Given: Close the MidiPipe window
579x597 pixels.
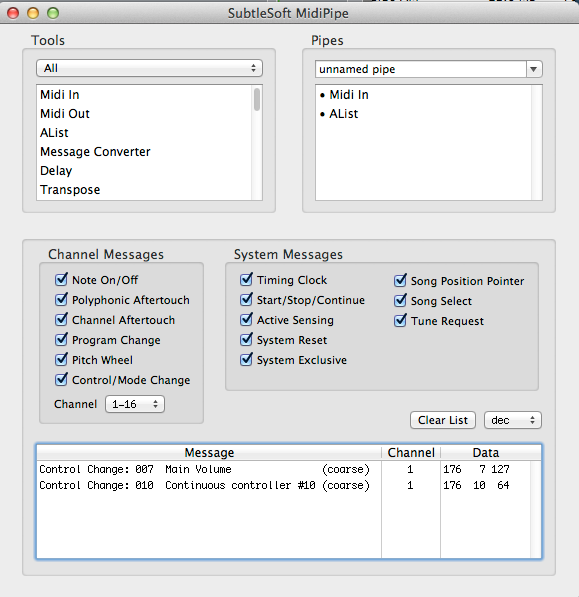Looking at the screenshot, I should pyautogui.click(x=13, y=13).
